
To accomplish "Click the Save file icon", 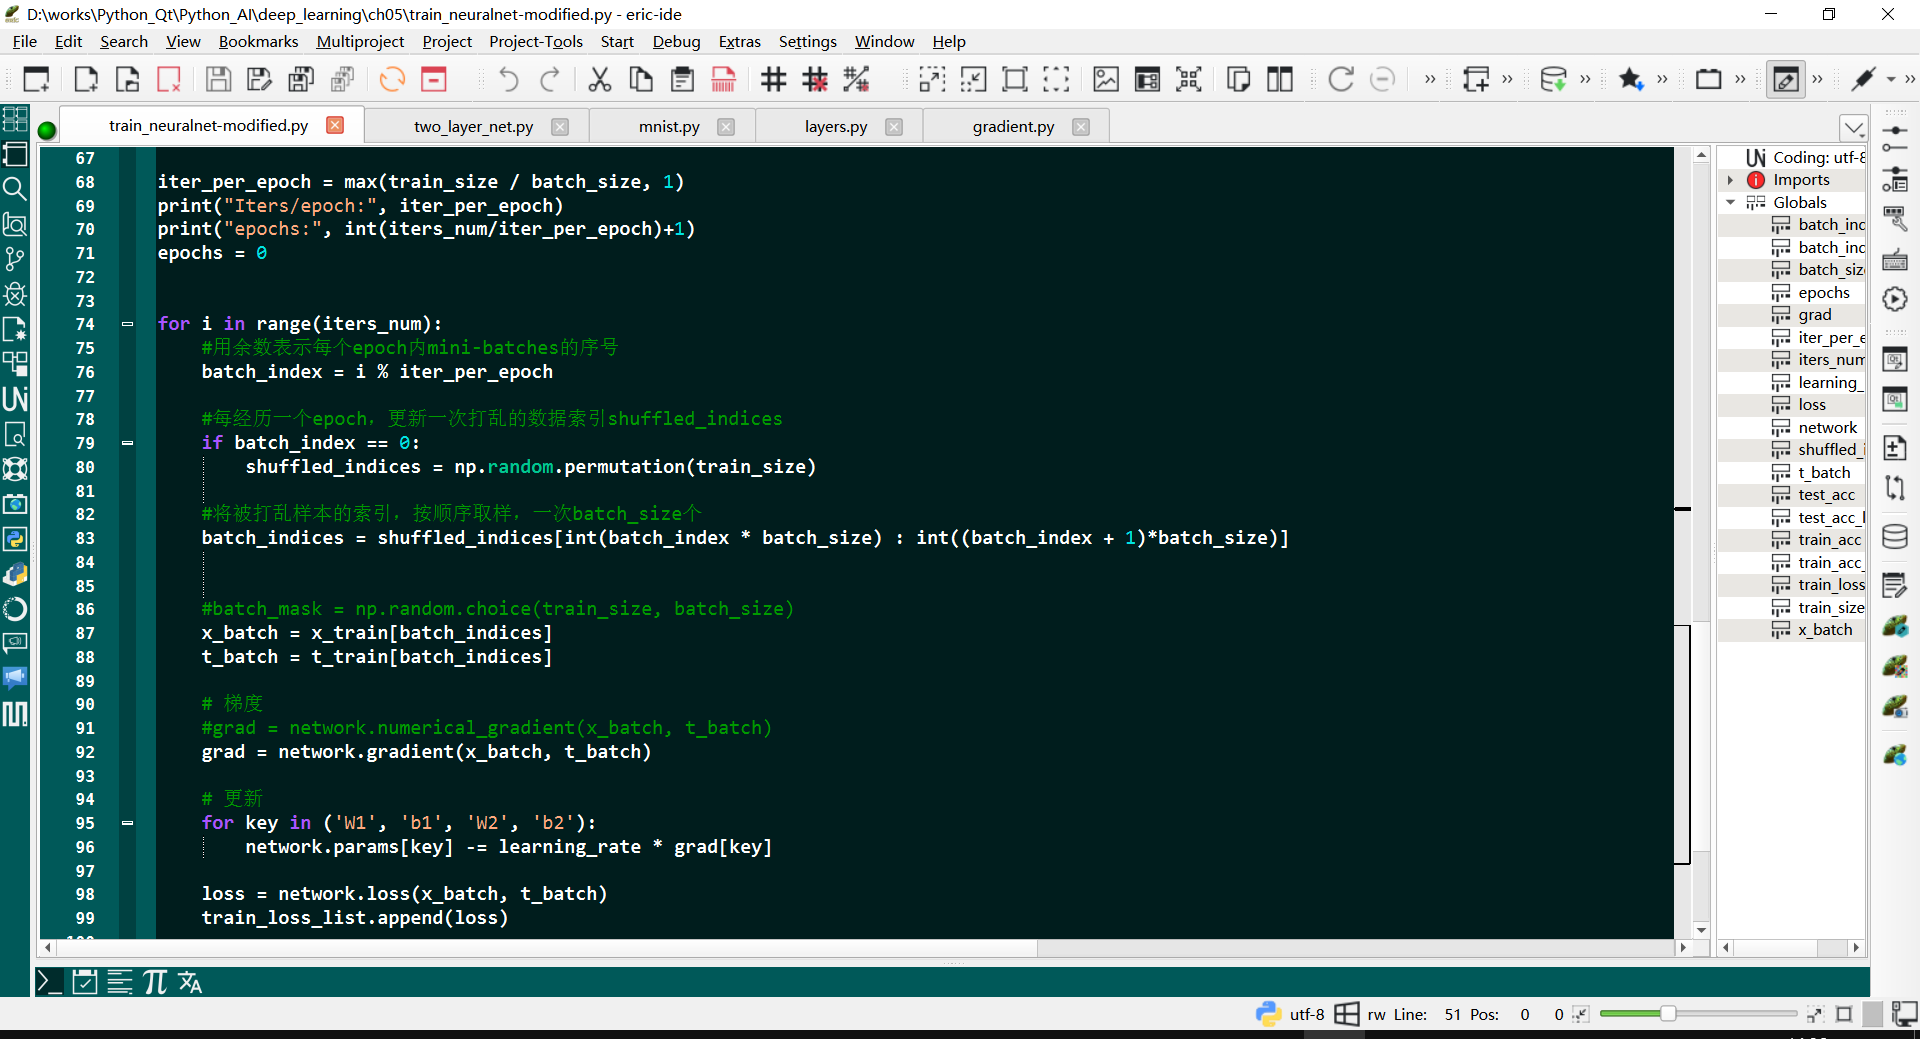I will [218, 79].
